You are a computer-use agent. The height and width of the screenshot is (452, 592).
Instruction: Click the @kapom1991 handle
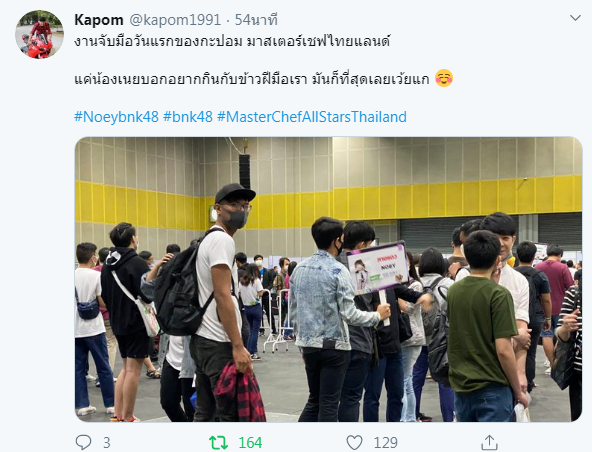(x=175, y=20)
